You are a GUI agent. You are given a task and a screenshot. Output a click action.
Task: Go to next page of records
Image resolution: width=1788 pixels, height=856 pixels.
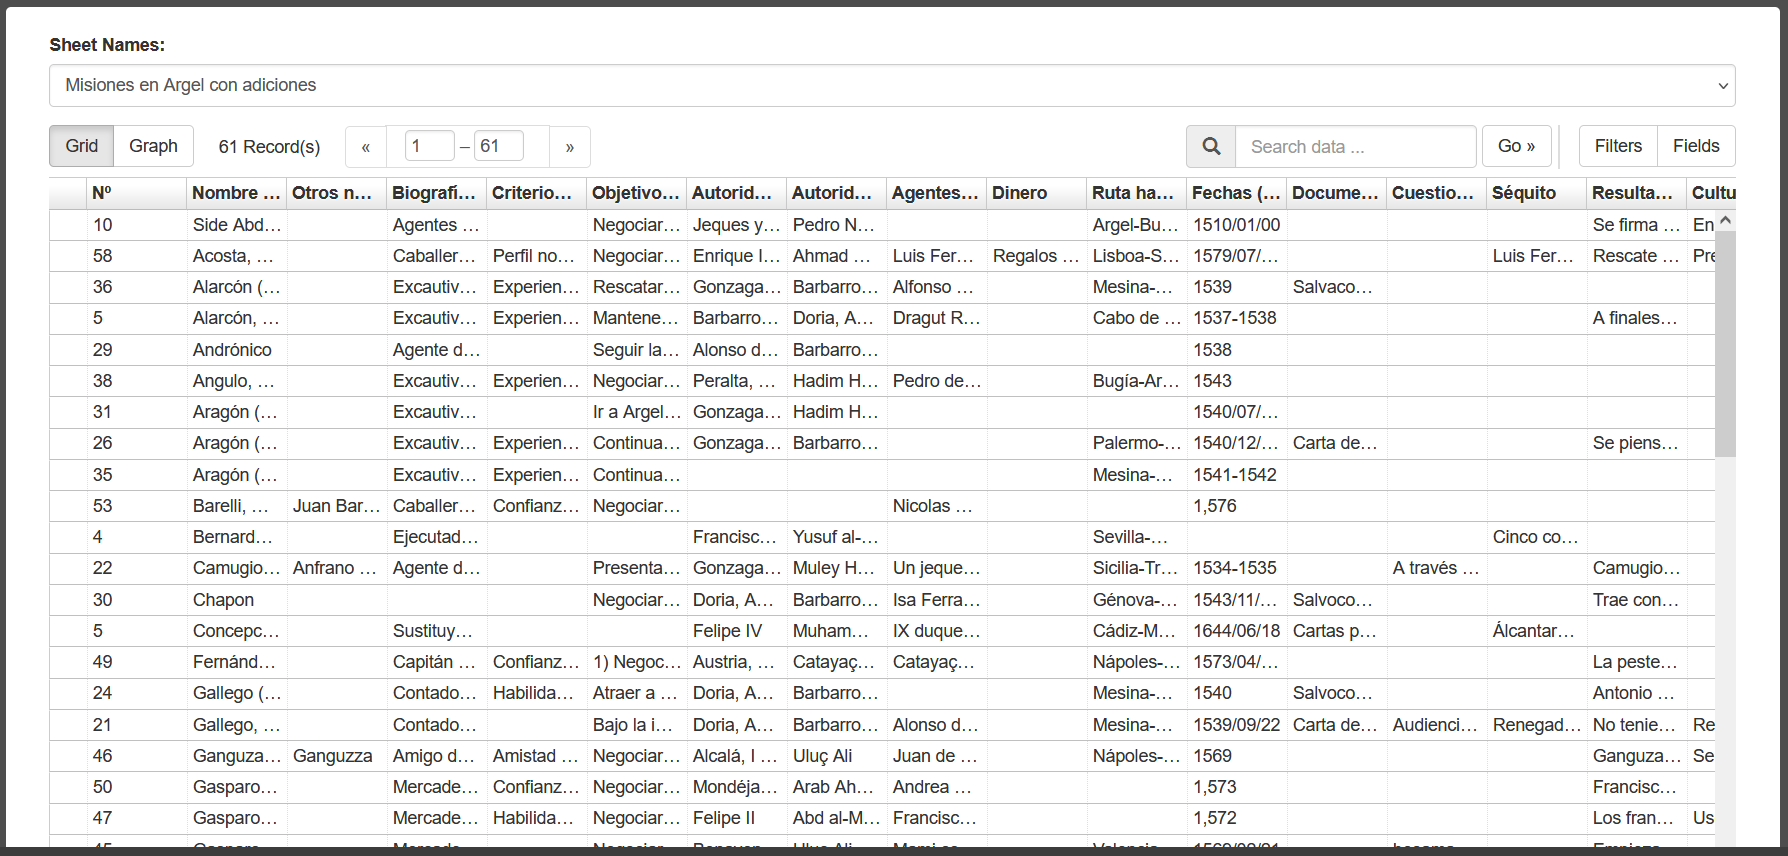[569, 147]
